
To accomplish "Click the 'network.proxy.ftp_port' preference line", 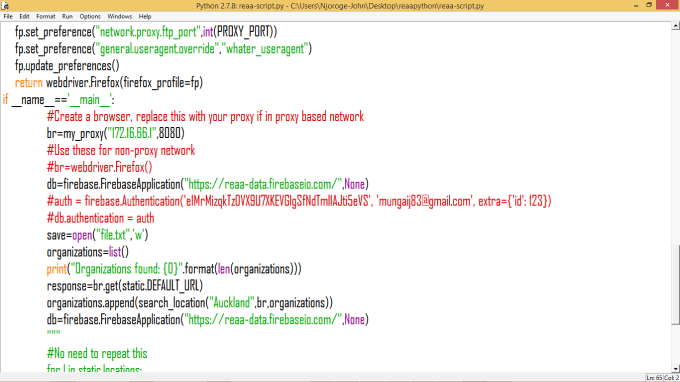I will (x=146, y=32).
